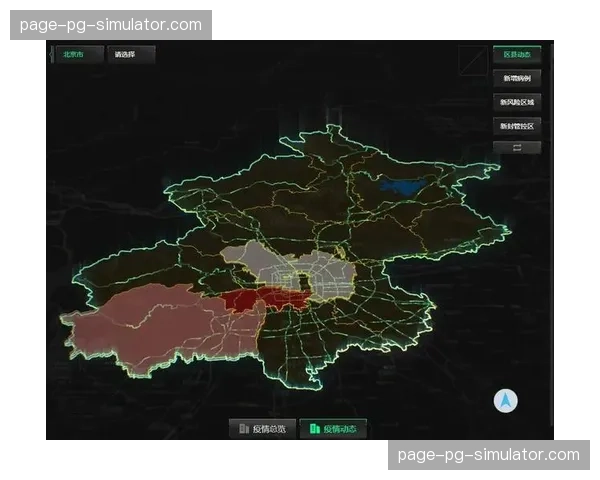Open the 请选择 district dropdown
600x480 pixels.
pos(131,54)
